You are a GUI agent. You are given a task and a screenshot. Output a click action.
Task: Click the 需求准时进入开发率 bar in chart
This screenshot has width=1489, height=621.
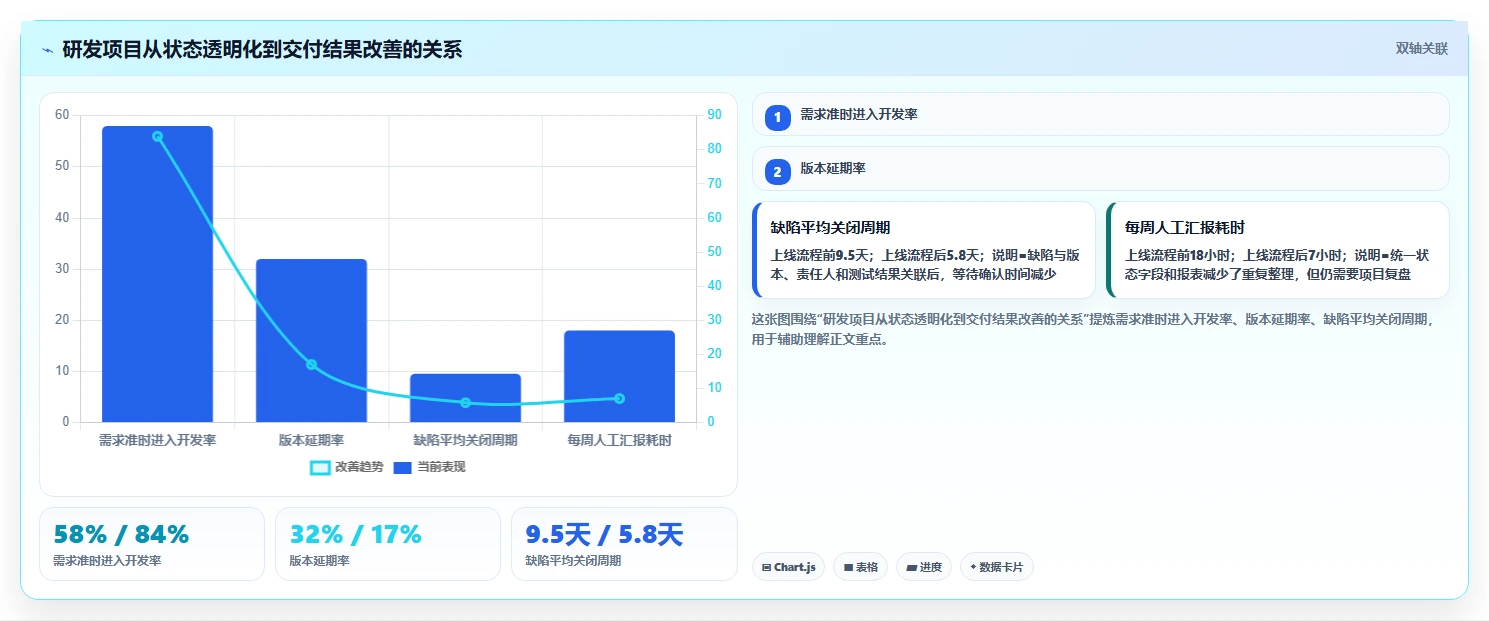[157, 274]
